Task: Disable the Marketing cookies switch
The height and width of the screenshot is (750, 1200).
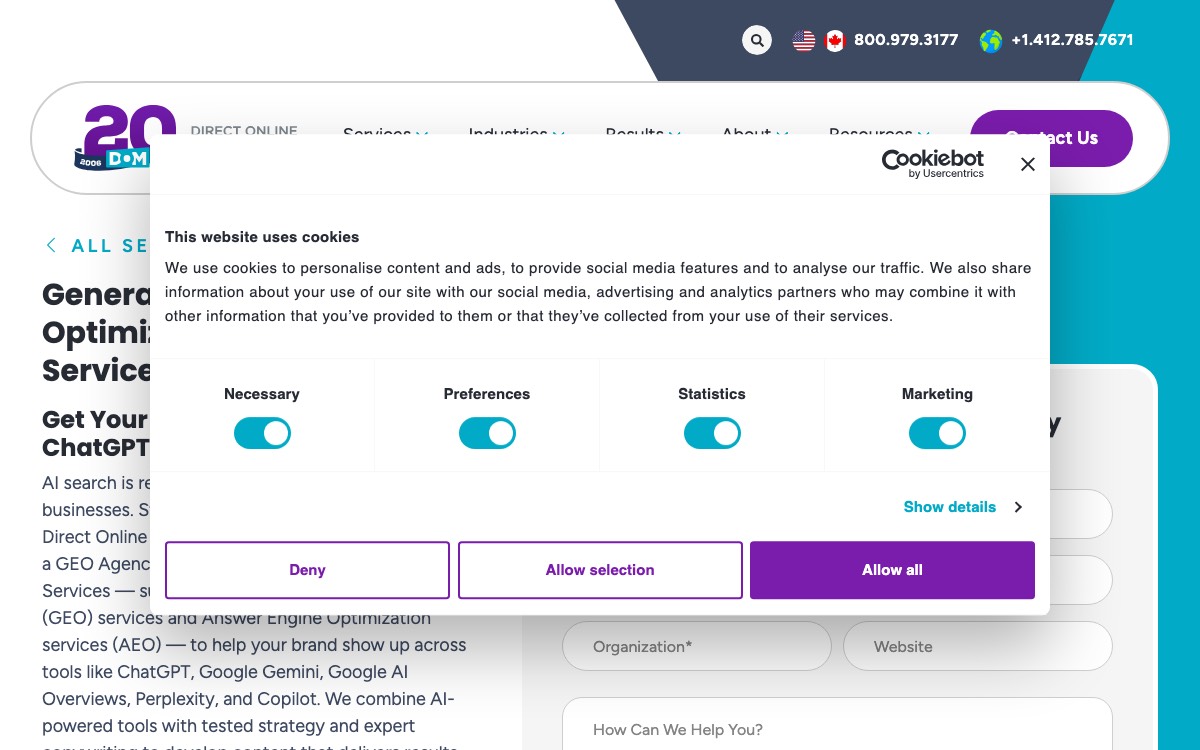Action: pyautogui.click(x=937, y=433)
